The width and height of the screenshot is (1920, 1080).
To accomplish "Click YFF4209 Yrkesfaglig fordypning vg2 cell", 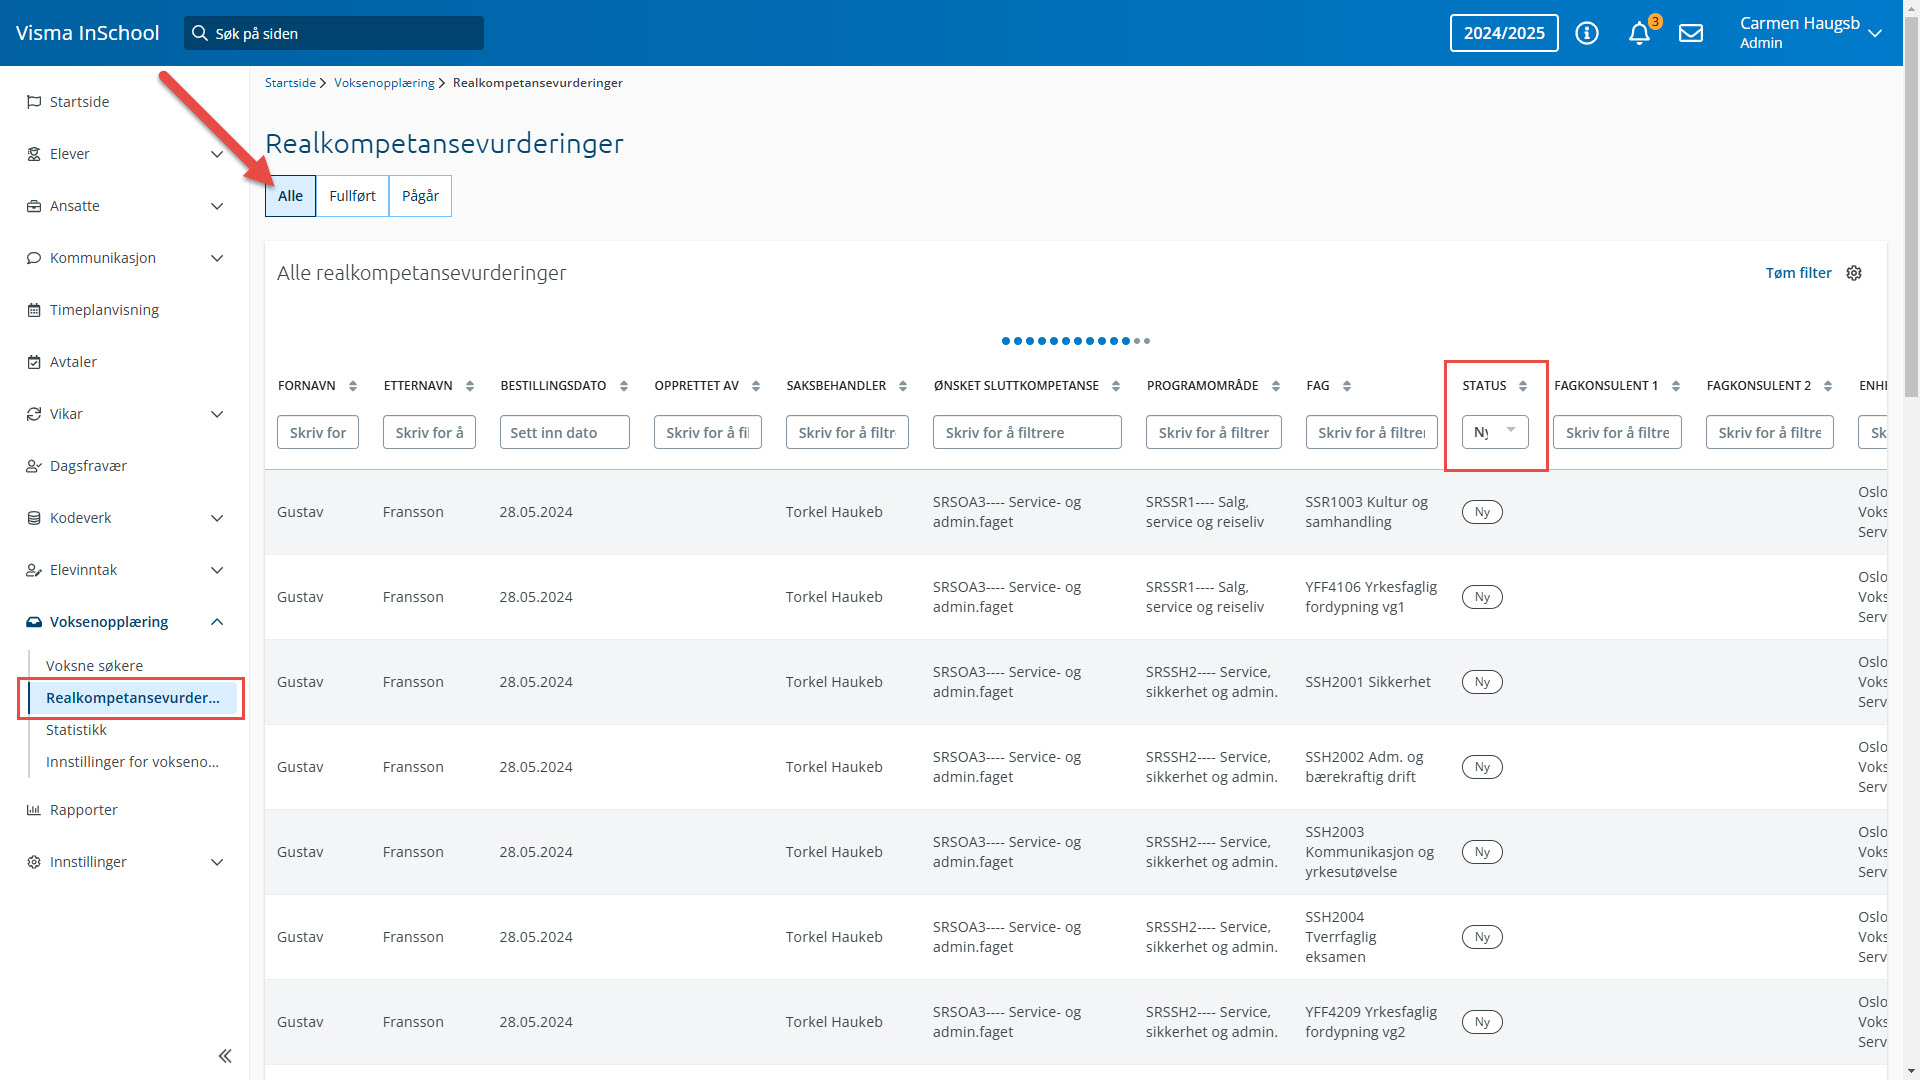I will pyautogui.click(x=1371, y=1022).
